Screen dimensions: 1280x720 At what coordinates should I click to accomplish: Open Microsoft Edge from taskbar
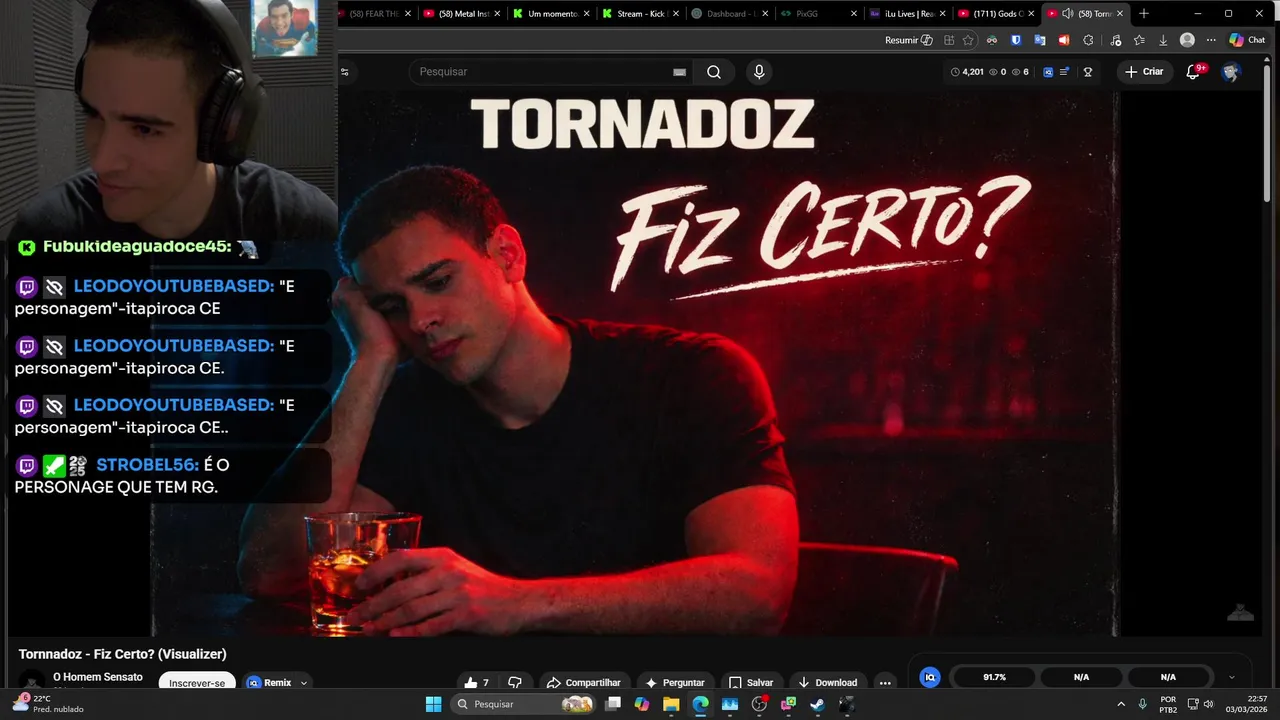(x=700, y=704)
